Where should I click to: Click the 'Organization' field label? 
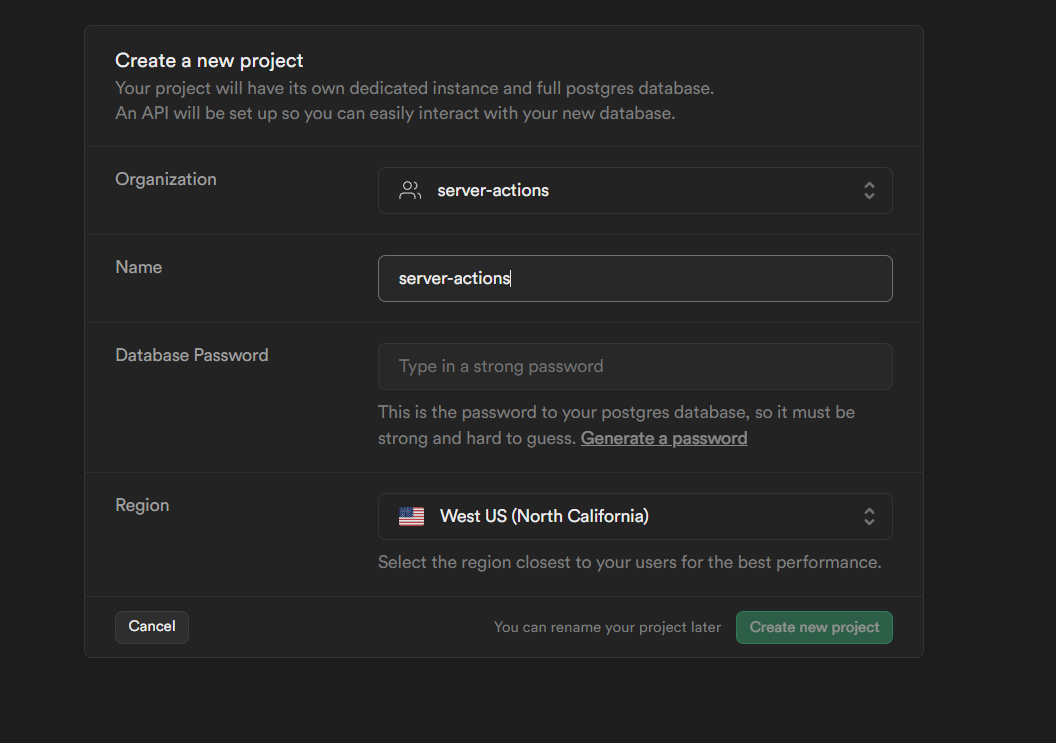point(166,179)
